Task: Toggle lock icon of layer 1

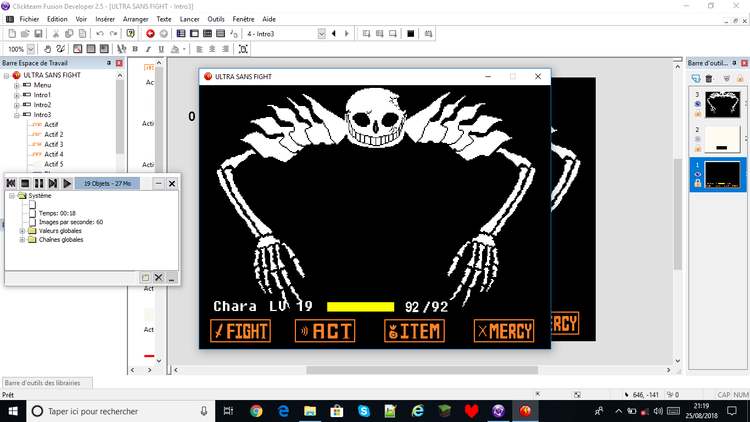Action: 697,183
